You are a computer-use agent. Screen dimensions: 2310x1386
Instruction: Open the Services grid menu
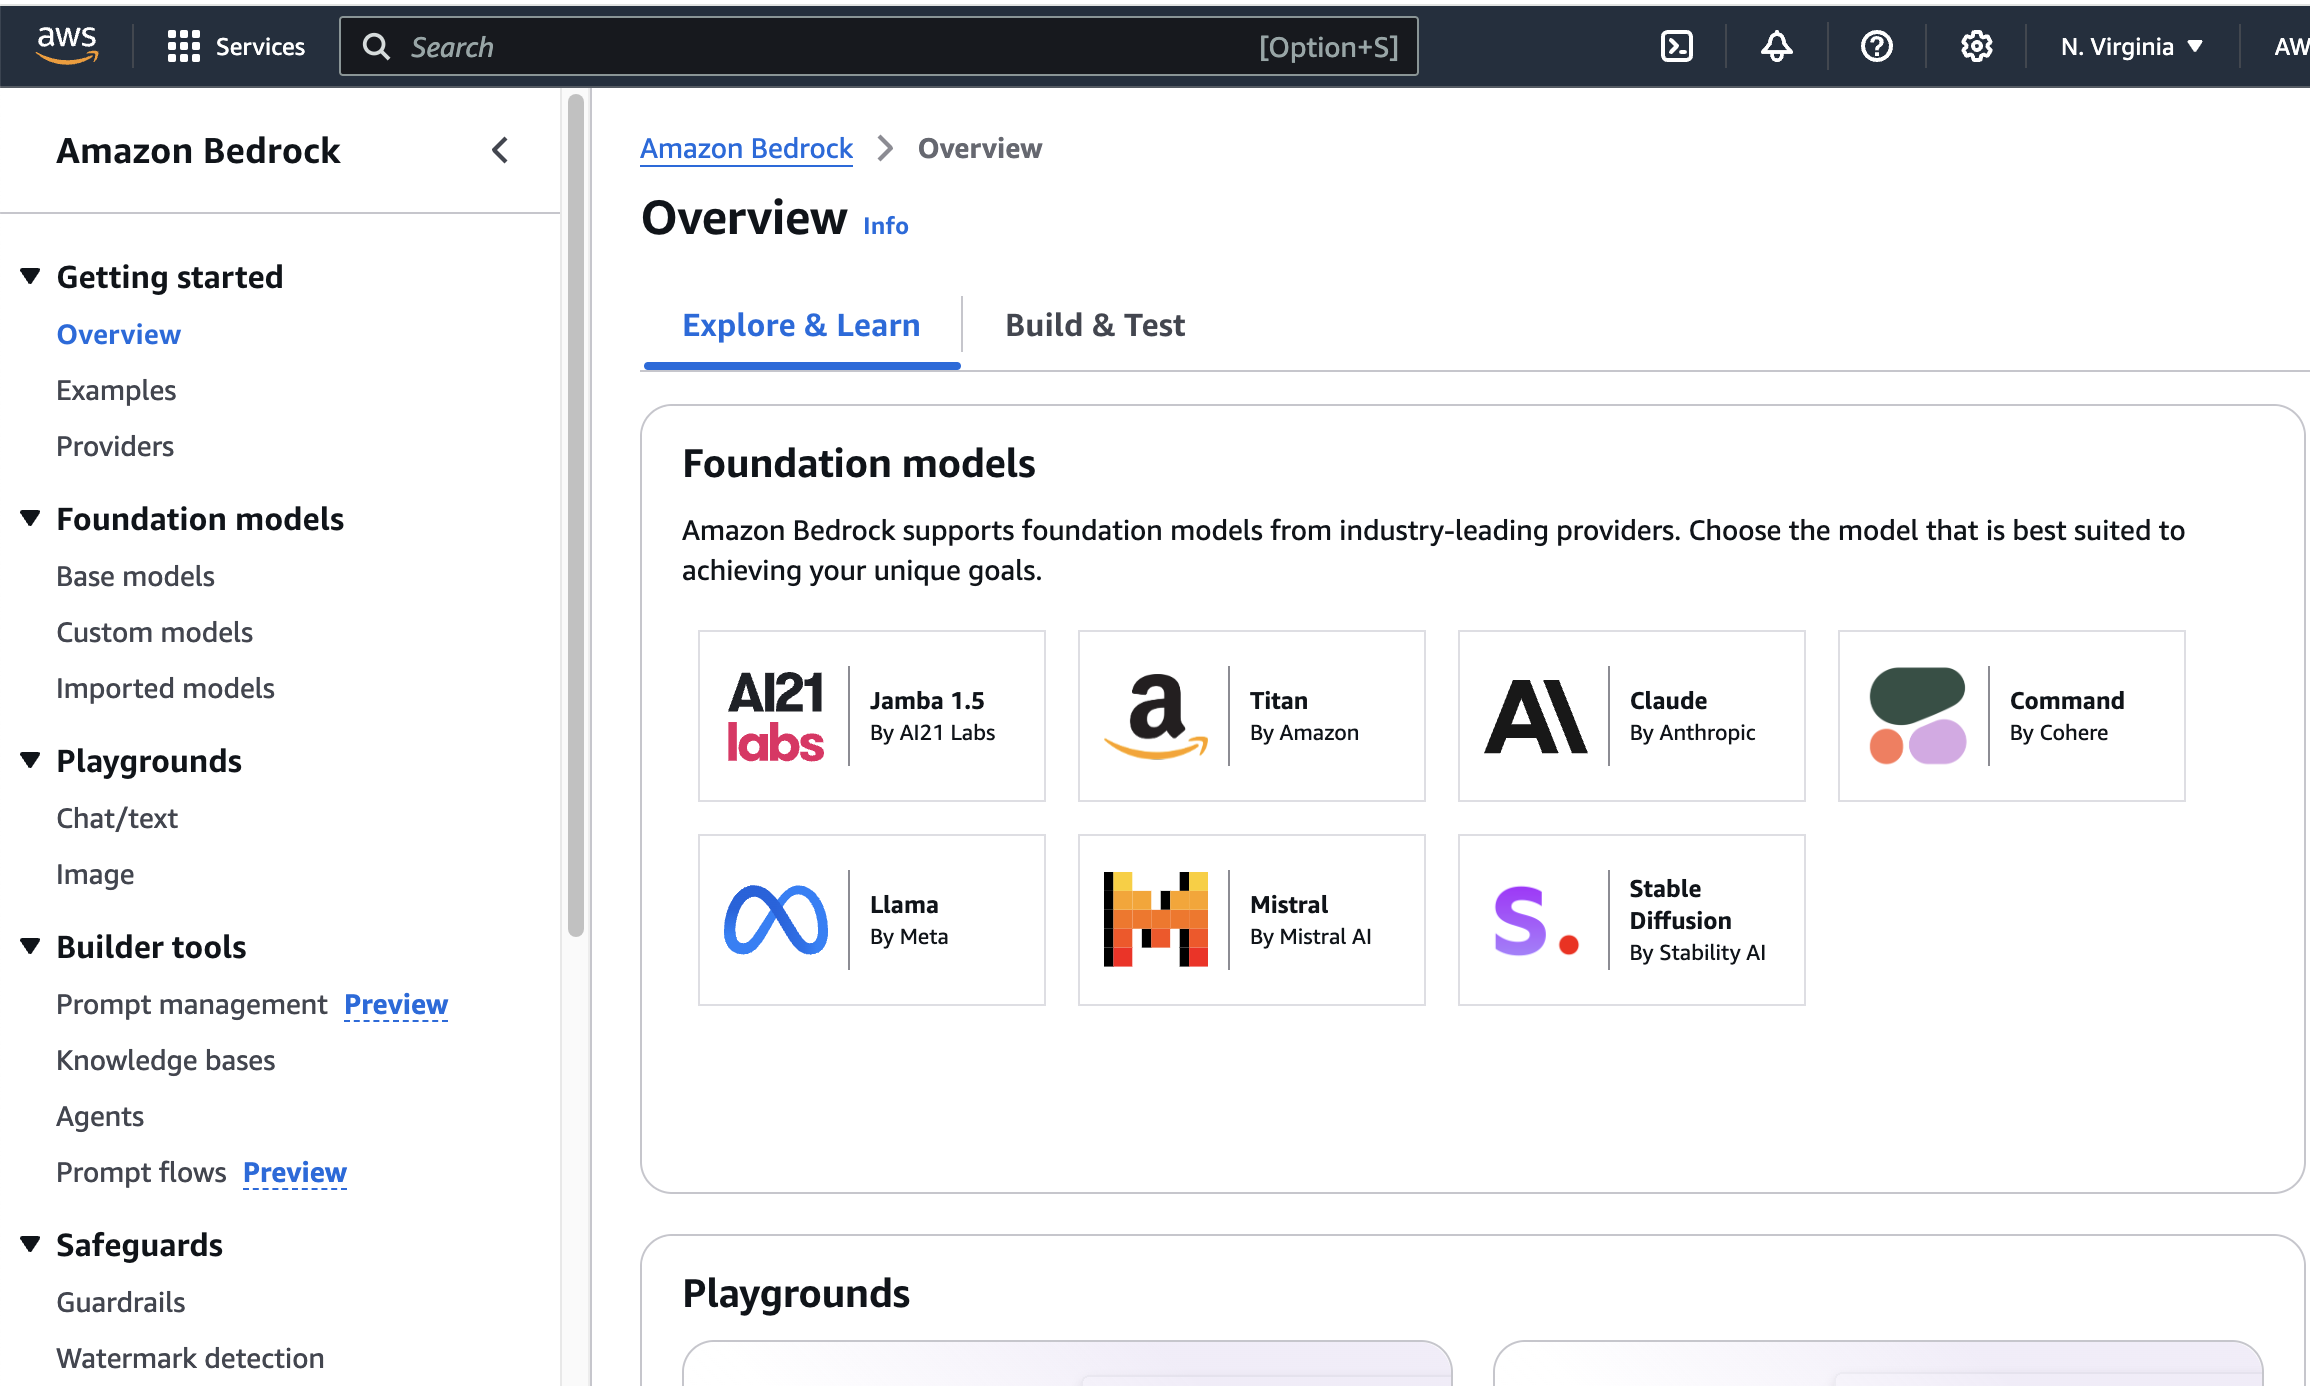tap(236, 46)
